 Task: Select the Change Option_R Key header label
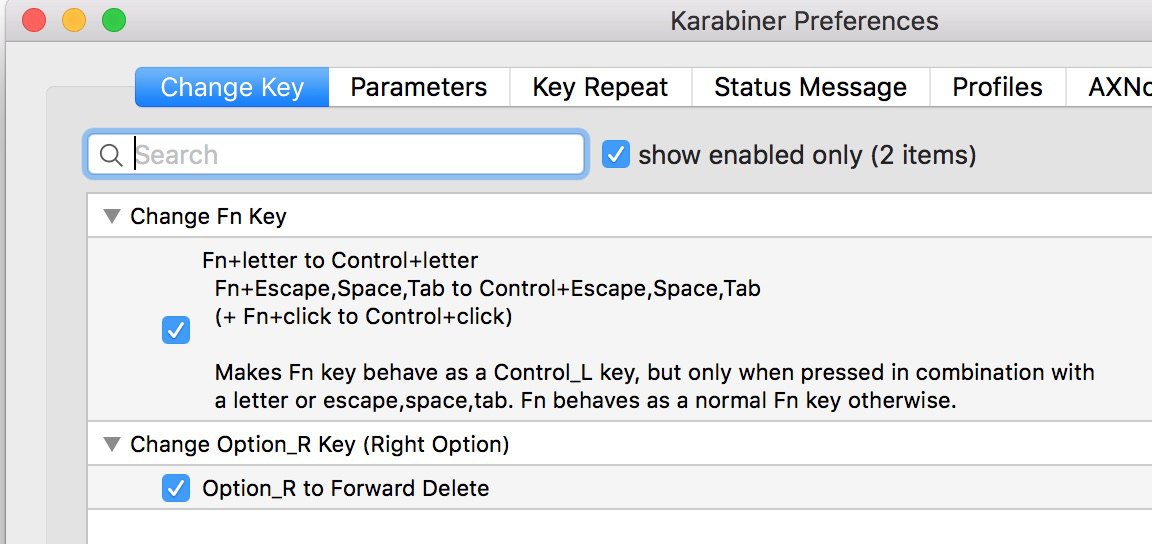[319, 444]
